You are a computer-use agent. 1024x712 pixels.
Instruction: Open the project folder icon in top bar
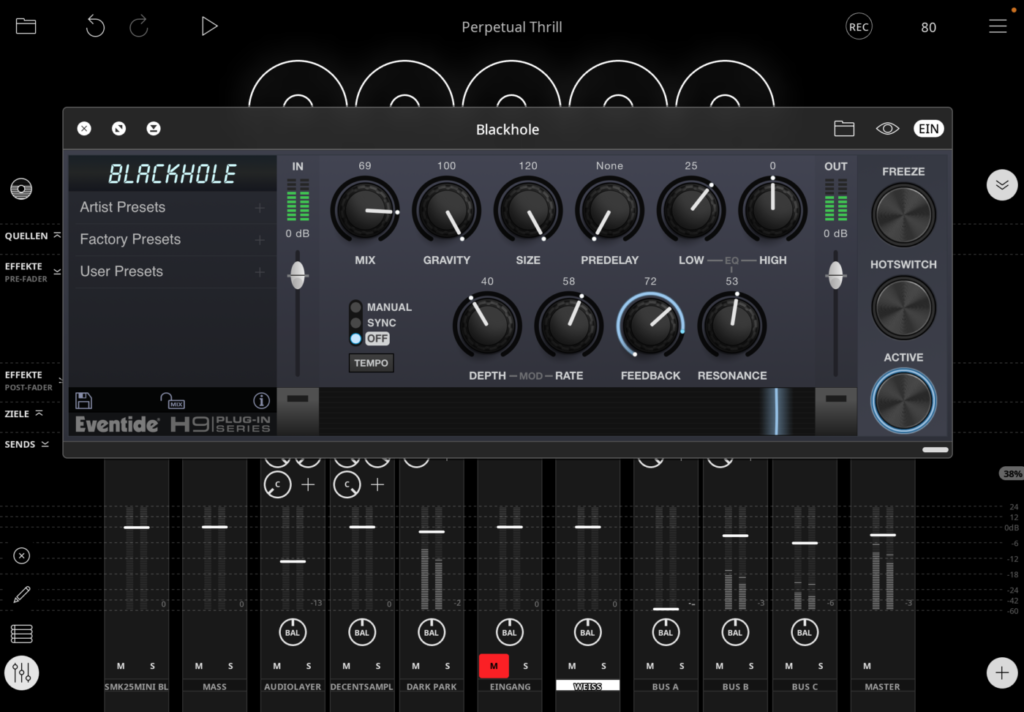coord(26,27)
